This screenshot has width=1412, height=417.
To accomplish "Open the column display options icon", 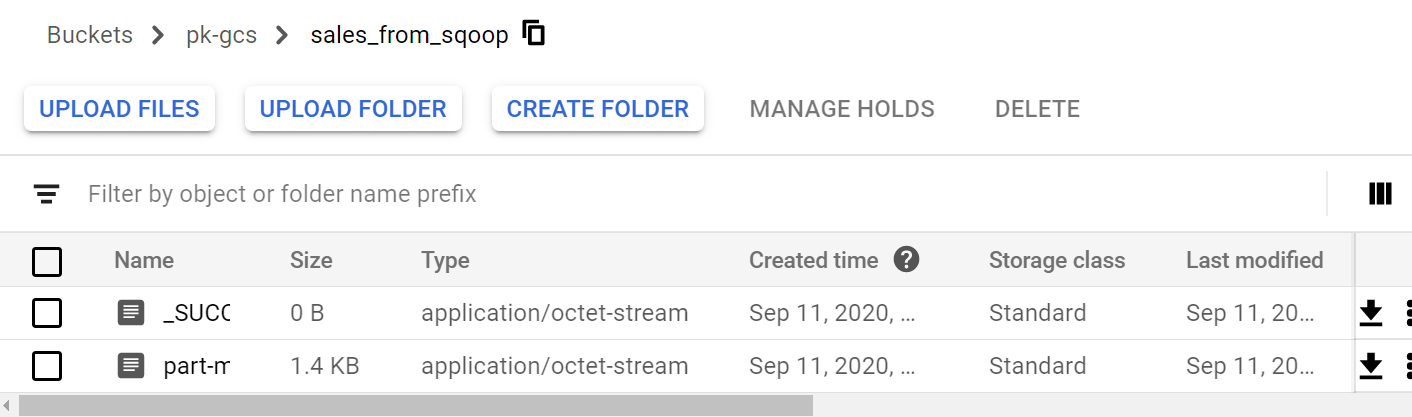I will [1380, 194].
